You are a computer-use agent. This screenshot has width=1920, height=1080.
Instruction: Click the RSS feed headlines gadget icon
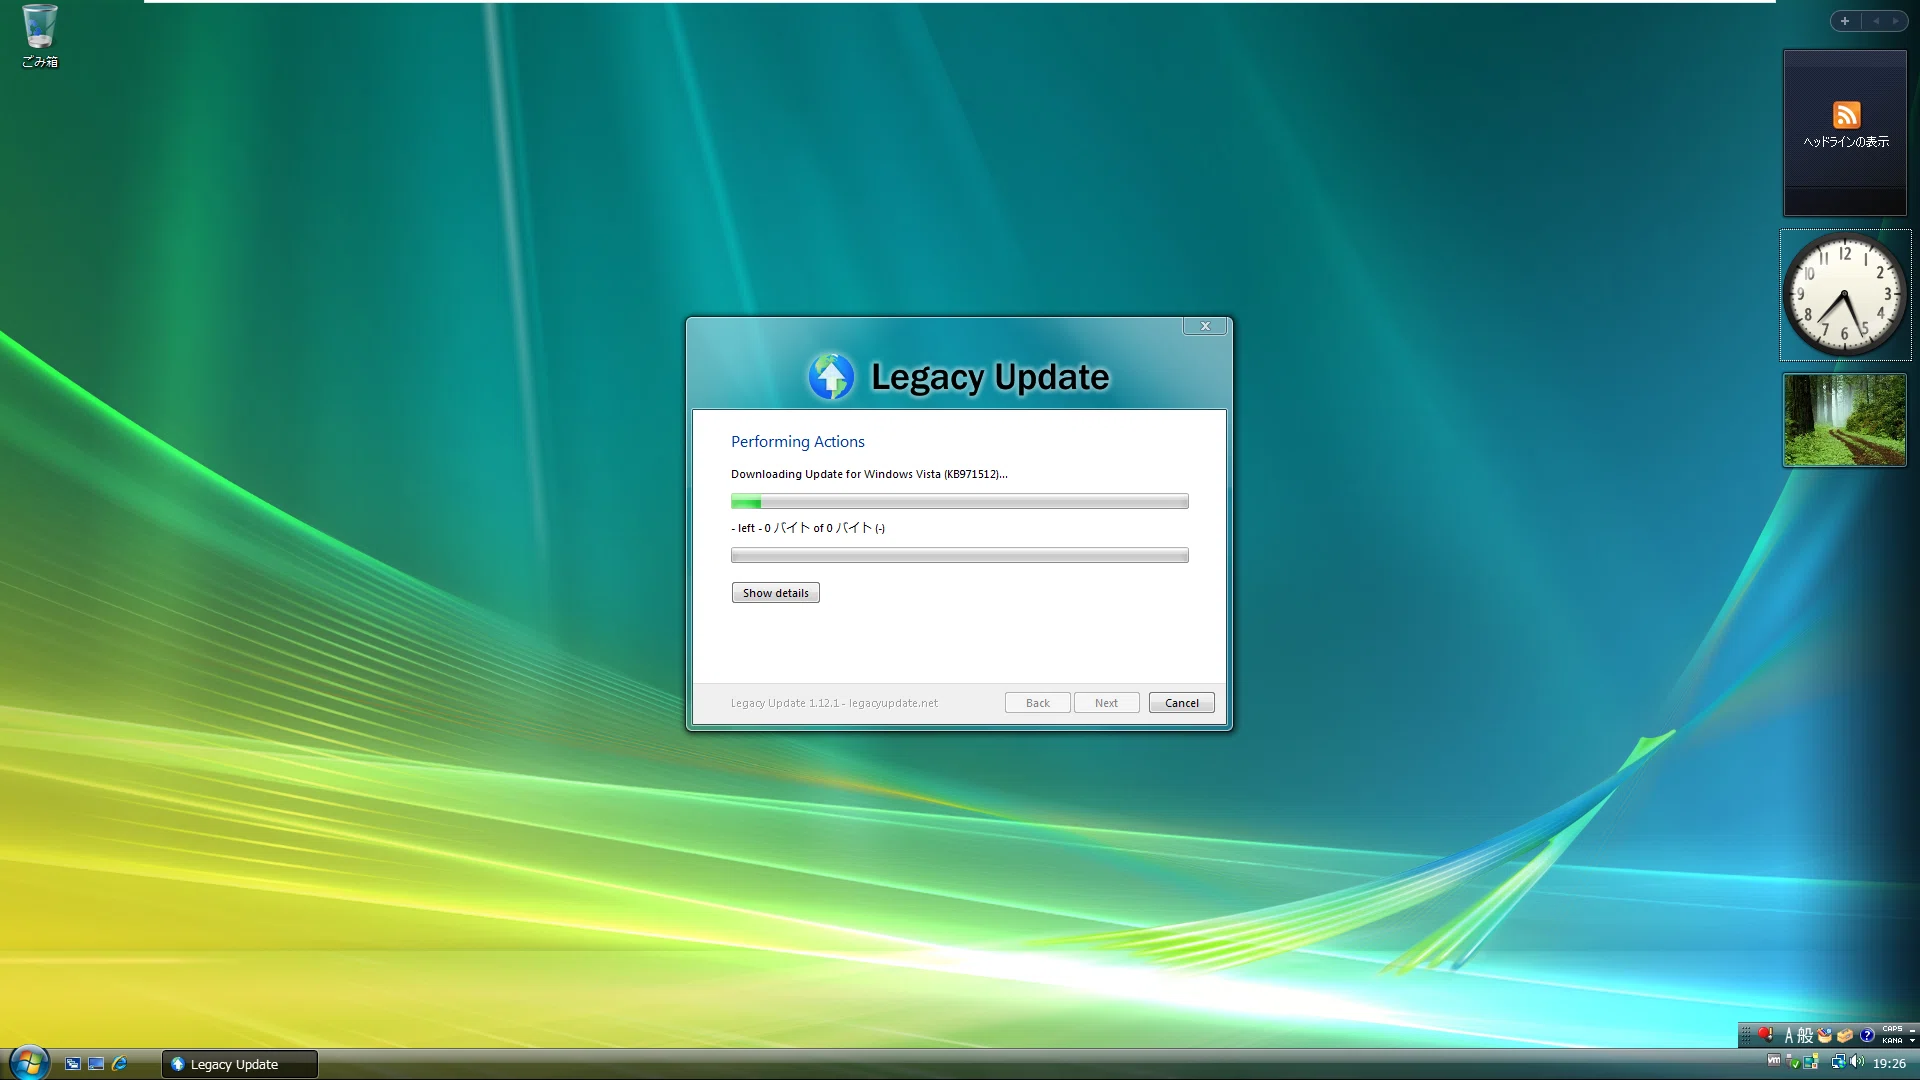pyautogui.click(x=1846, y=115)
